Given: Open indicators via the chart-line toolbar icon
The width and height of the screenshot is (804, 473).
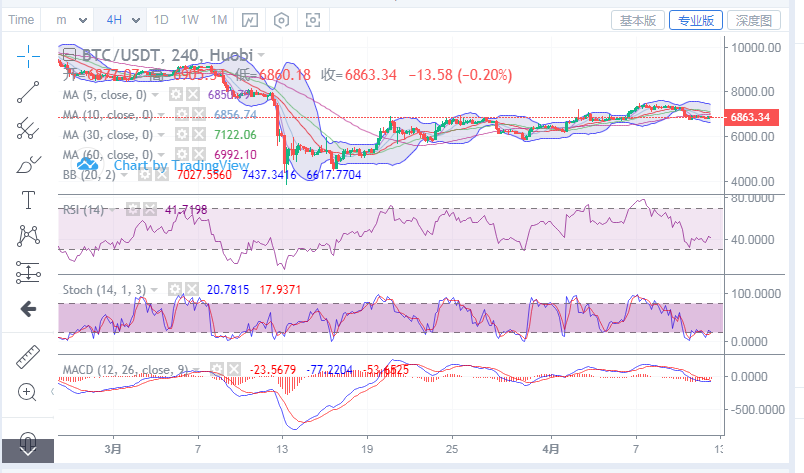Looking at the screenshot, I should click(250, 20).
